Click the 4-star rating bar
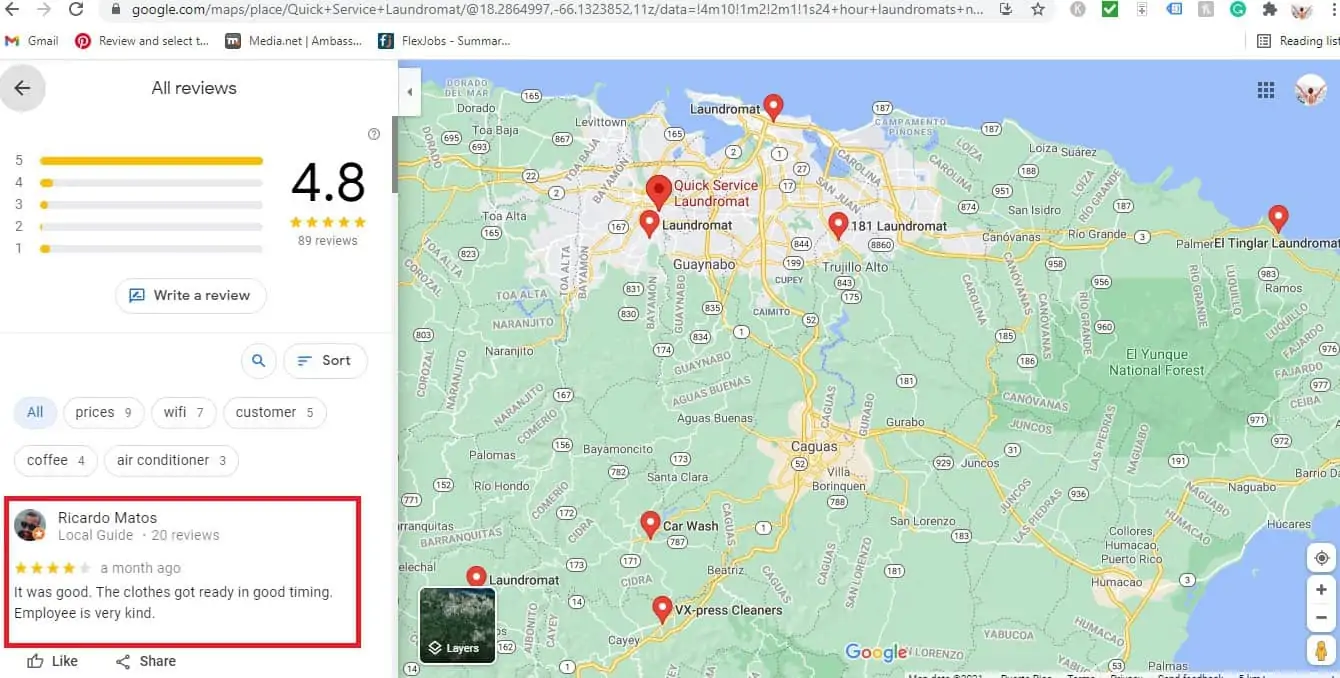1340x678 pixels. pyautogui.click(x=151, y=183)
